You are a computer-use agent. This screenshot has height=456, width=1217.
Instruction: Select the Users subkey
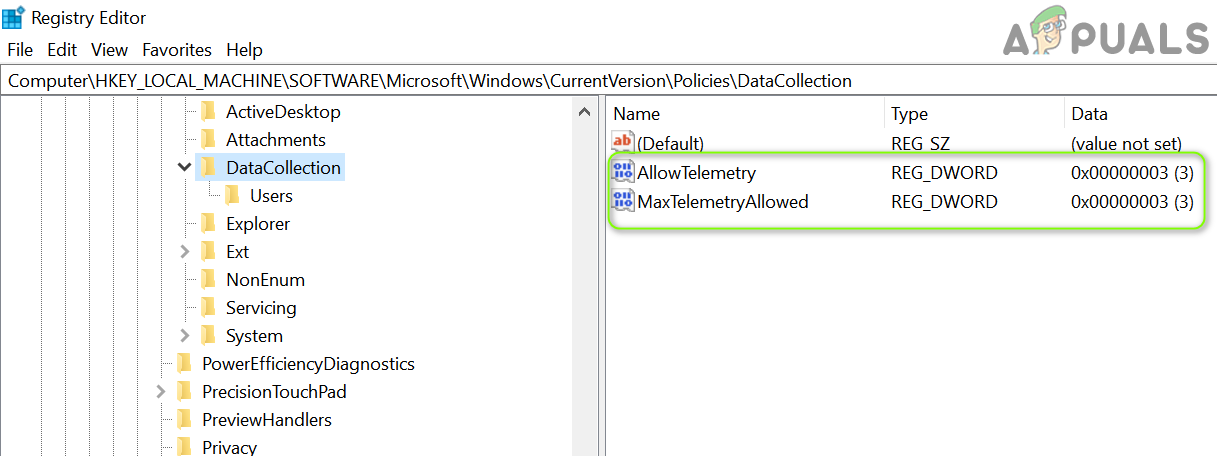(271, 196)
